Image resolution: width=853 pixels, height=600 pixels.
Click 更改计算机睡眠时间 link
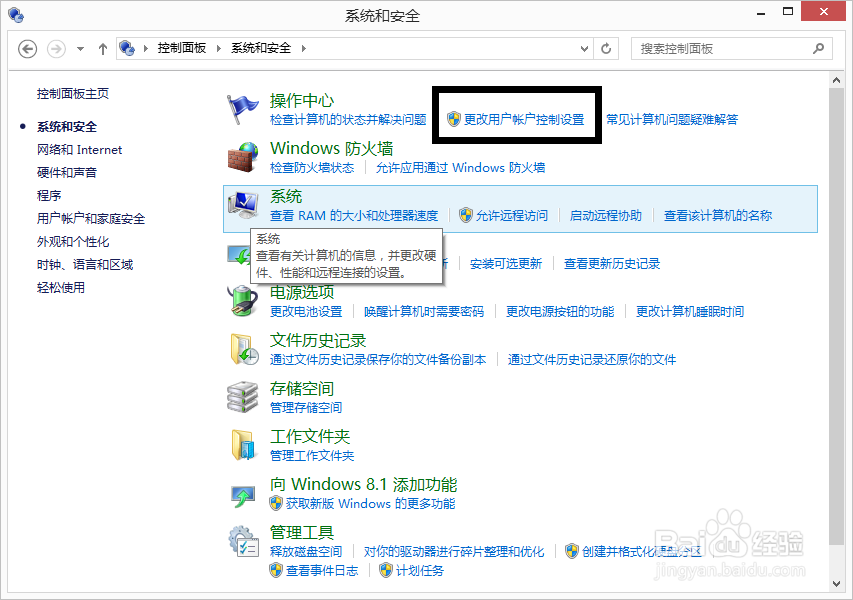tap(690, 312)
